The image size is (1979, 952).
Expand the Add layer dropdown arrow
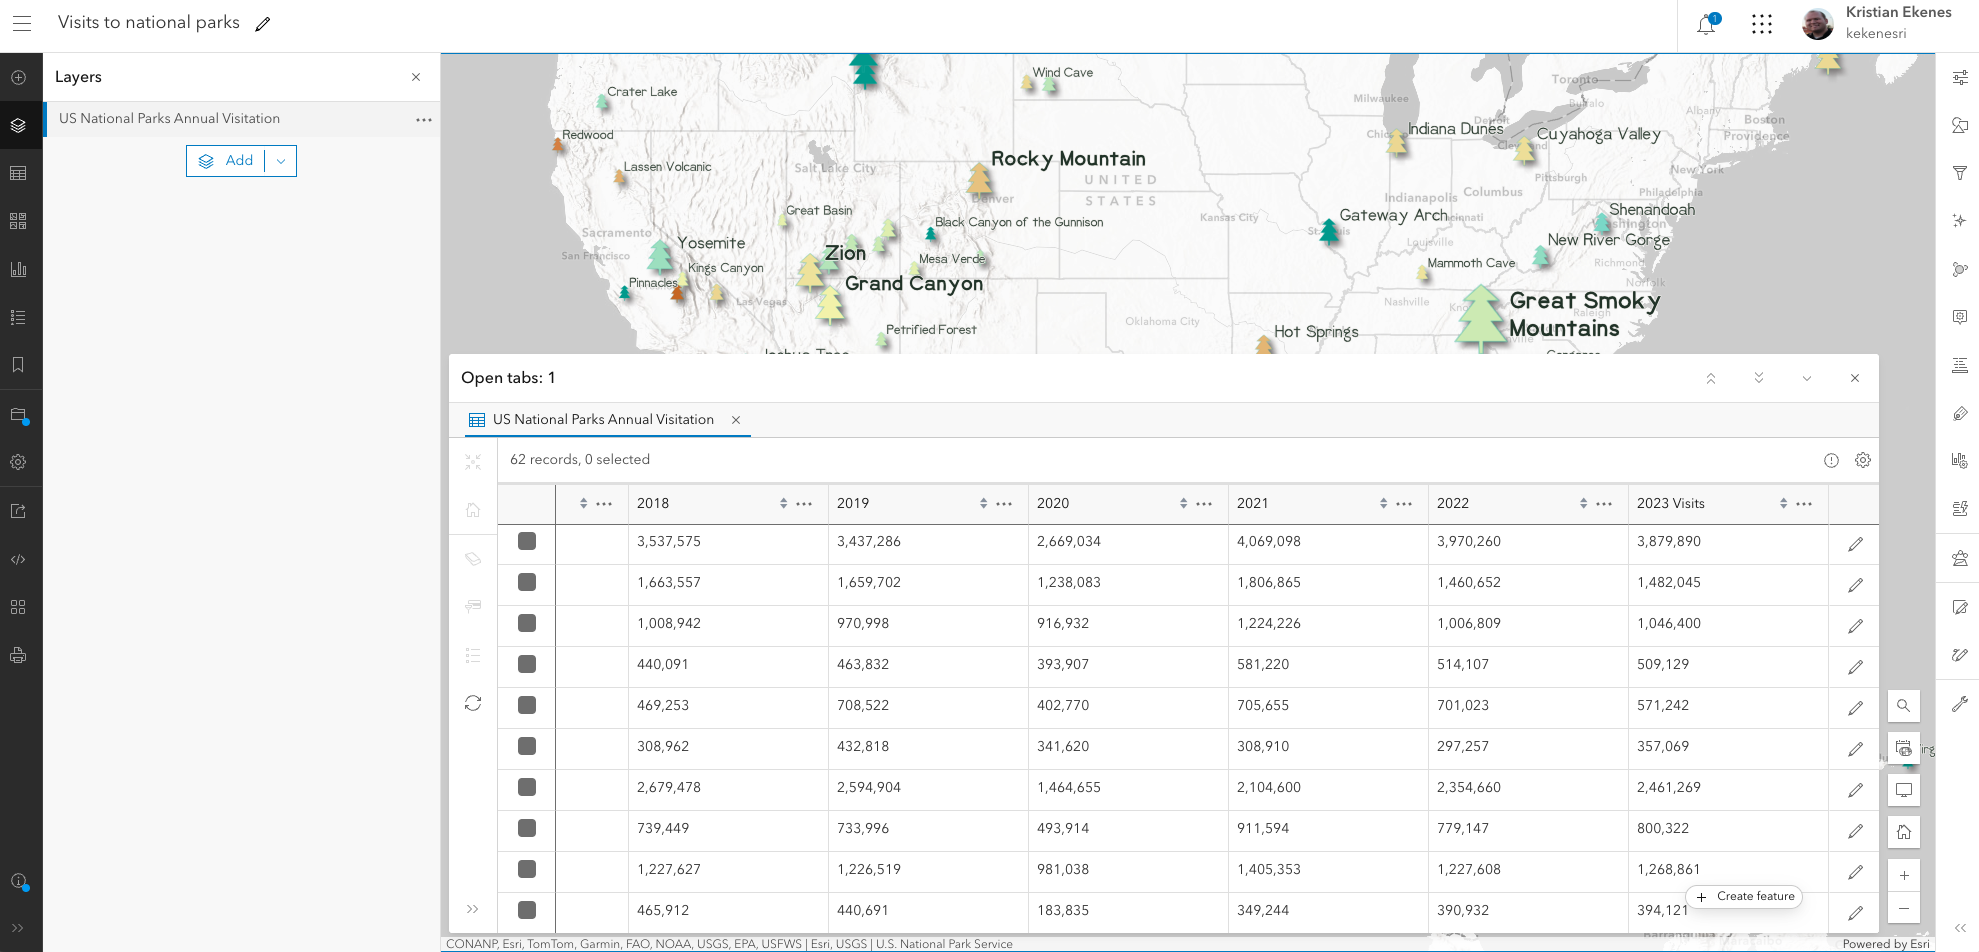(x=281, y=160)
